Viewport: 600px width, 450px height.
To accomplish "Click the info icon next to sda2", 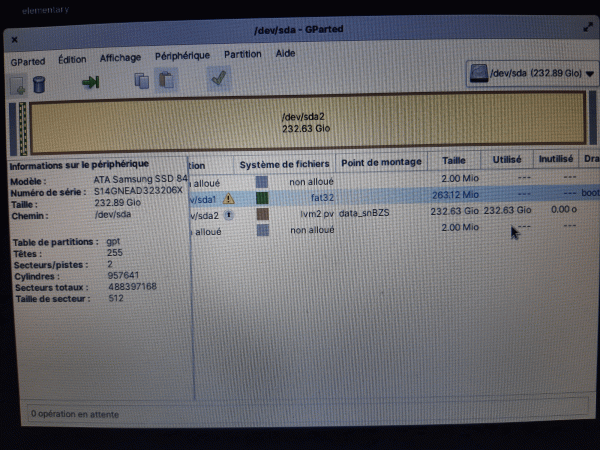I will 229,214.
